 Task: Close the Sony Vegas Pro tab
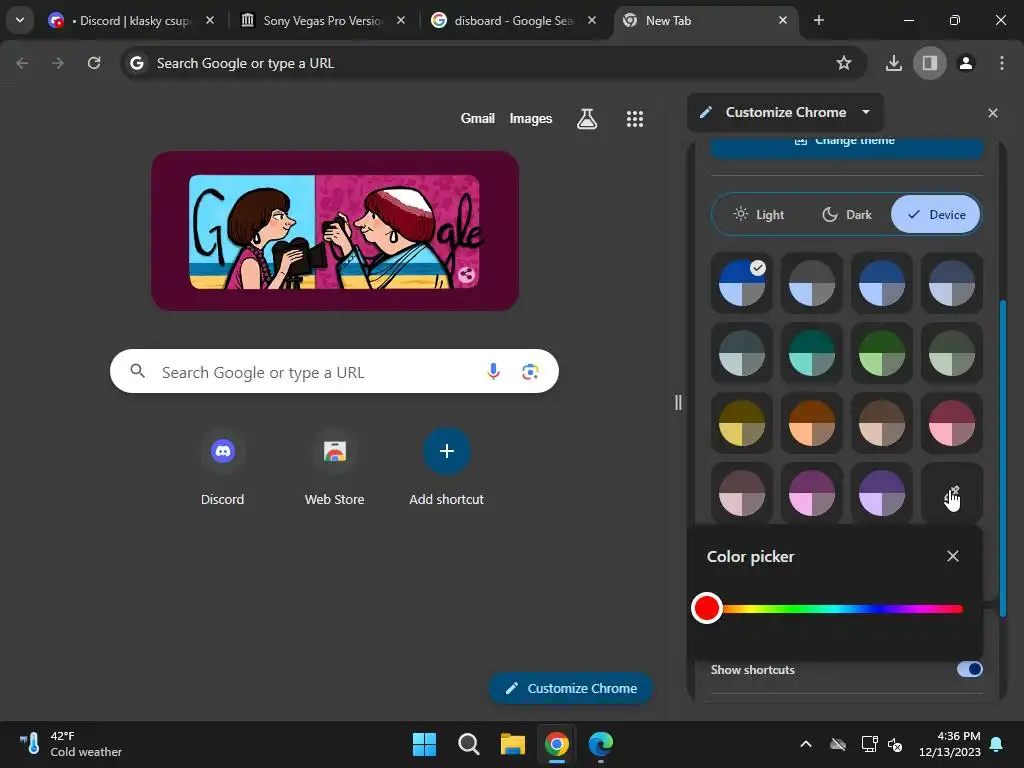[401, 21]
